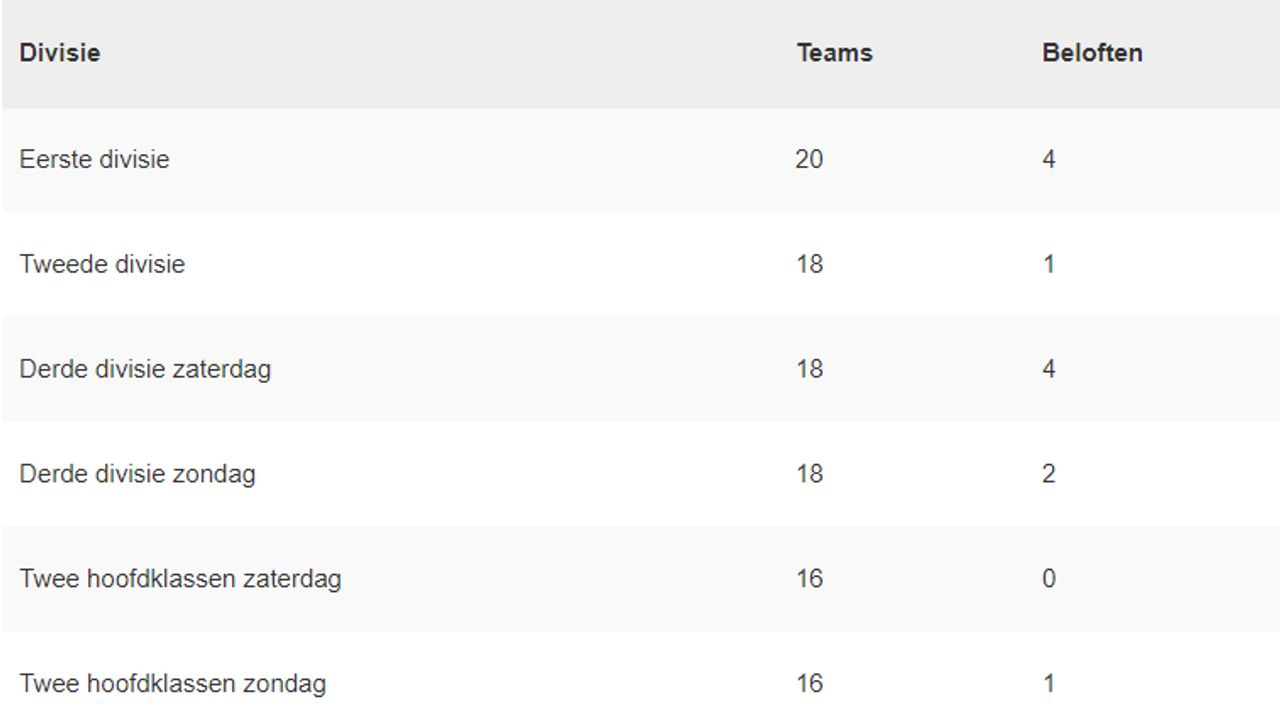Click Beloften value 2 for Derde divisie zondag
Viewport: 1280px width, 719px height.
point(1048,473)
